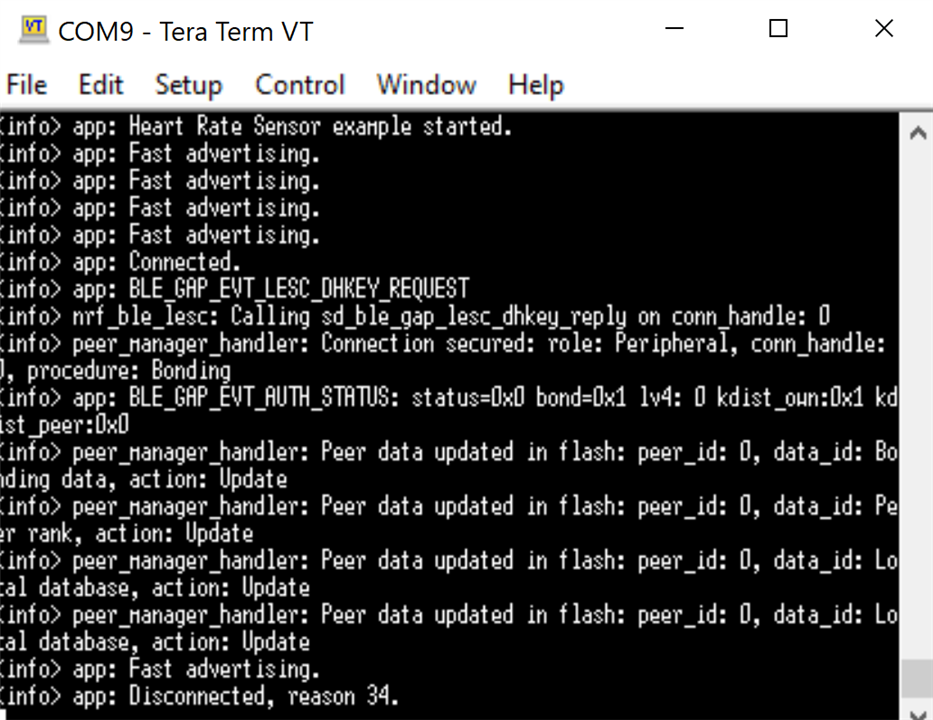Click the scrollbar track above the thumb

coord(917,403)
